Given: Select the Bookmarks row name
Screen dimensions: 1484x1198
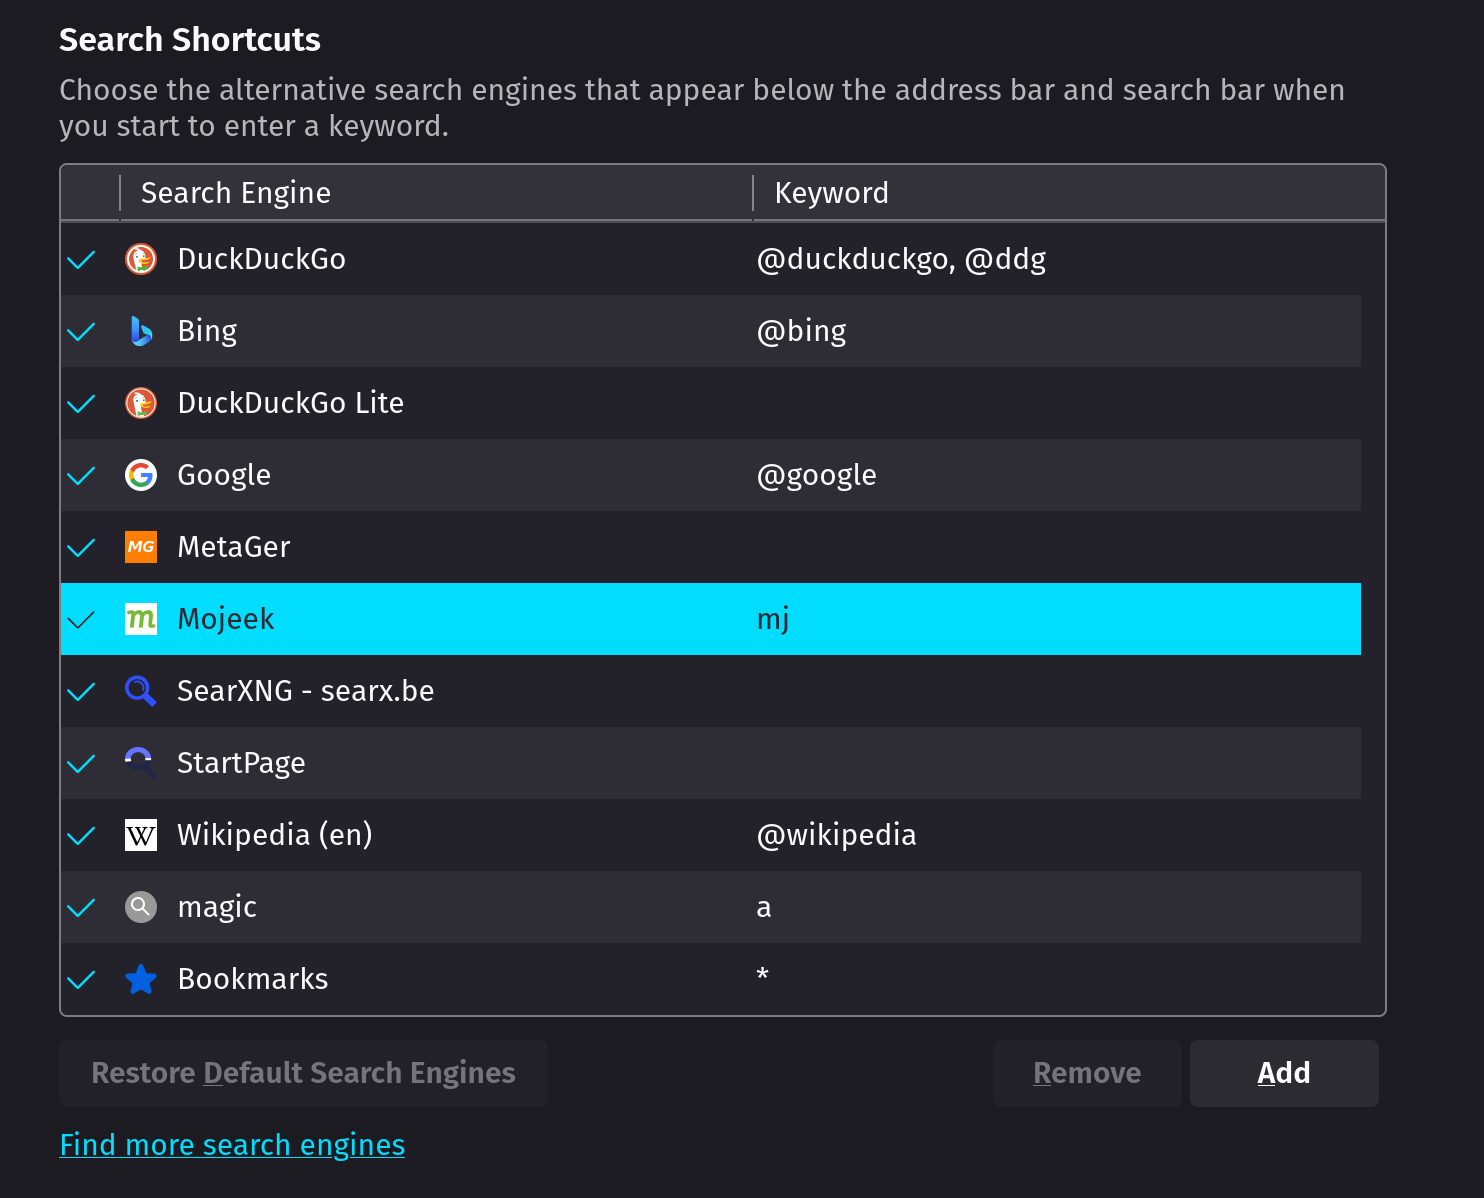Looking at the screenshot, I should pos(253,979).
